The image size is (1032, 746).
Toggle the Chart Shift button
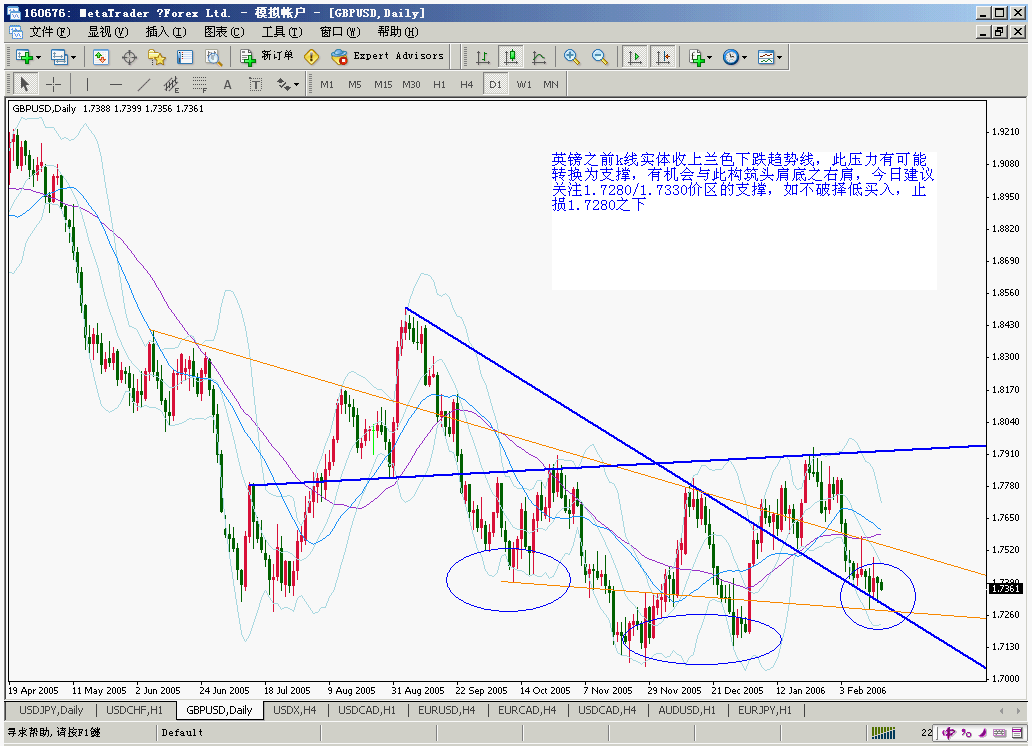[x=663, y=57]
